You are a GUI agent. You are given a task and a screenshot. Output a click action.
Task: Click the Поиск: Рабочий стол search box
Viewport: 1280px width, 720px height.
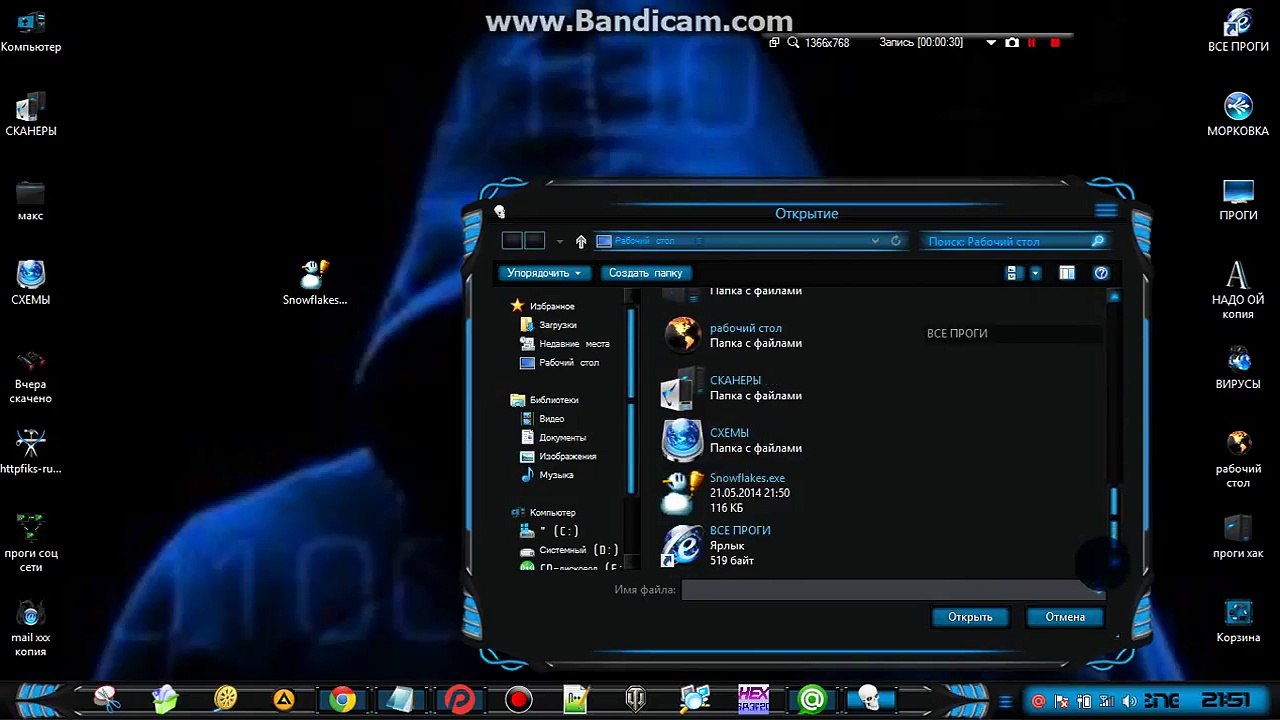point(1015,241)
